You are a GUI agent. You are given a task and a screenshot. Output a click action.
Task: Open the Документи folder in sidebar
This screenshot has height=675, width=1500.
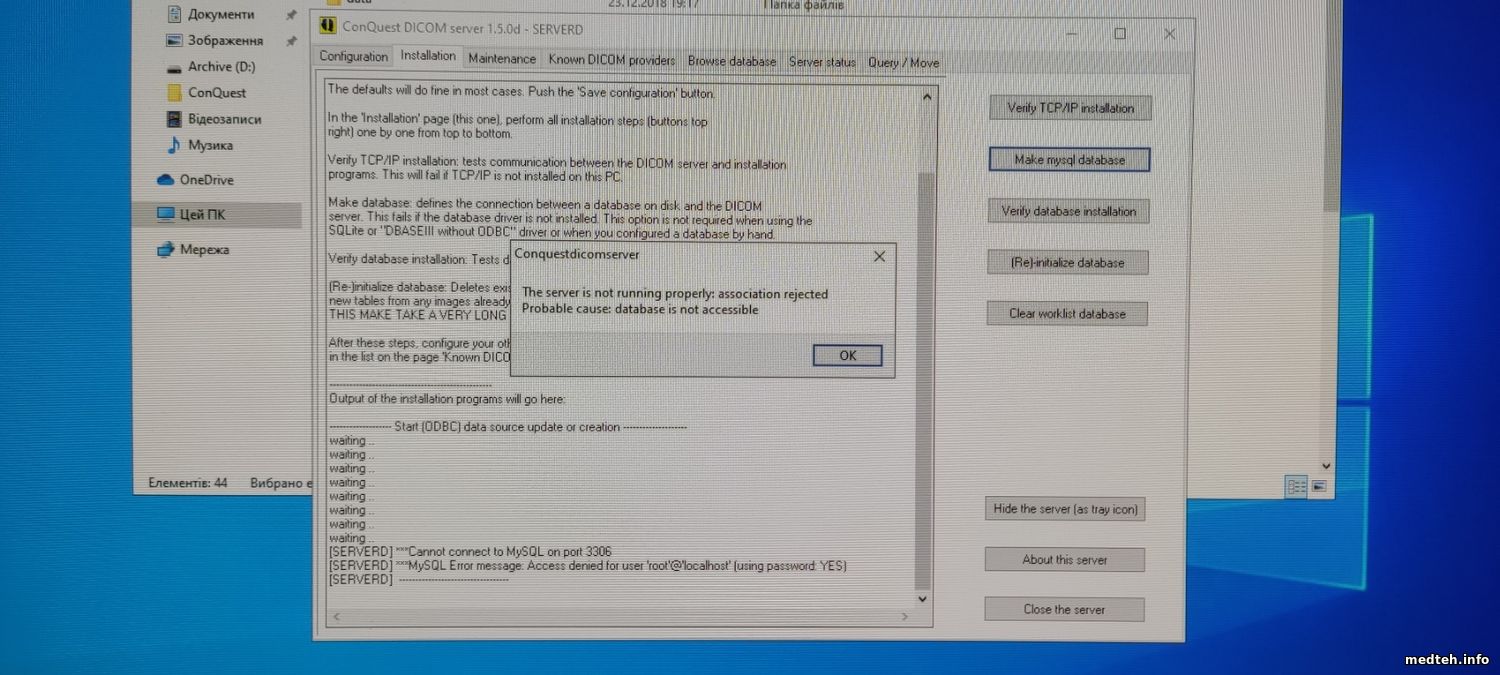(221, 15)
